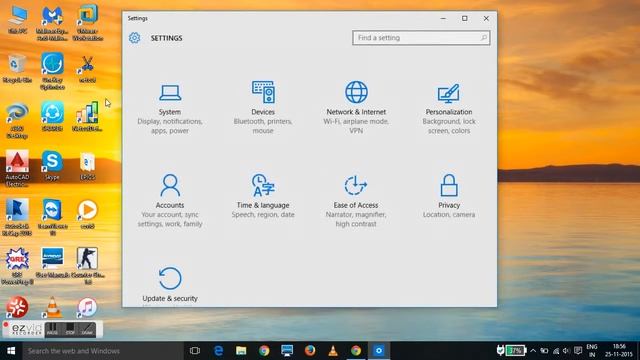The height and width of the screenshot is (360, 640).
Task: Click the Search the web and Windows box
Action: point(103,351)
